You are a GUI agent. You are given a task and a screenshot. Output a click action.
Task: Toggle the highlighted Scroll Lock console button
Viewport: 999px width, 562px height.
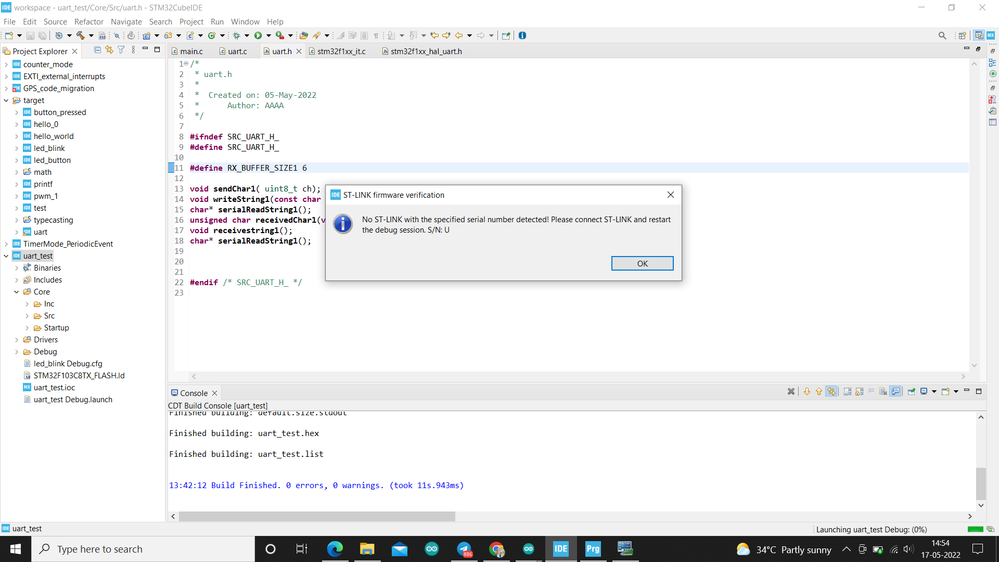[x=895, y=391]
